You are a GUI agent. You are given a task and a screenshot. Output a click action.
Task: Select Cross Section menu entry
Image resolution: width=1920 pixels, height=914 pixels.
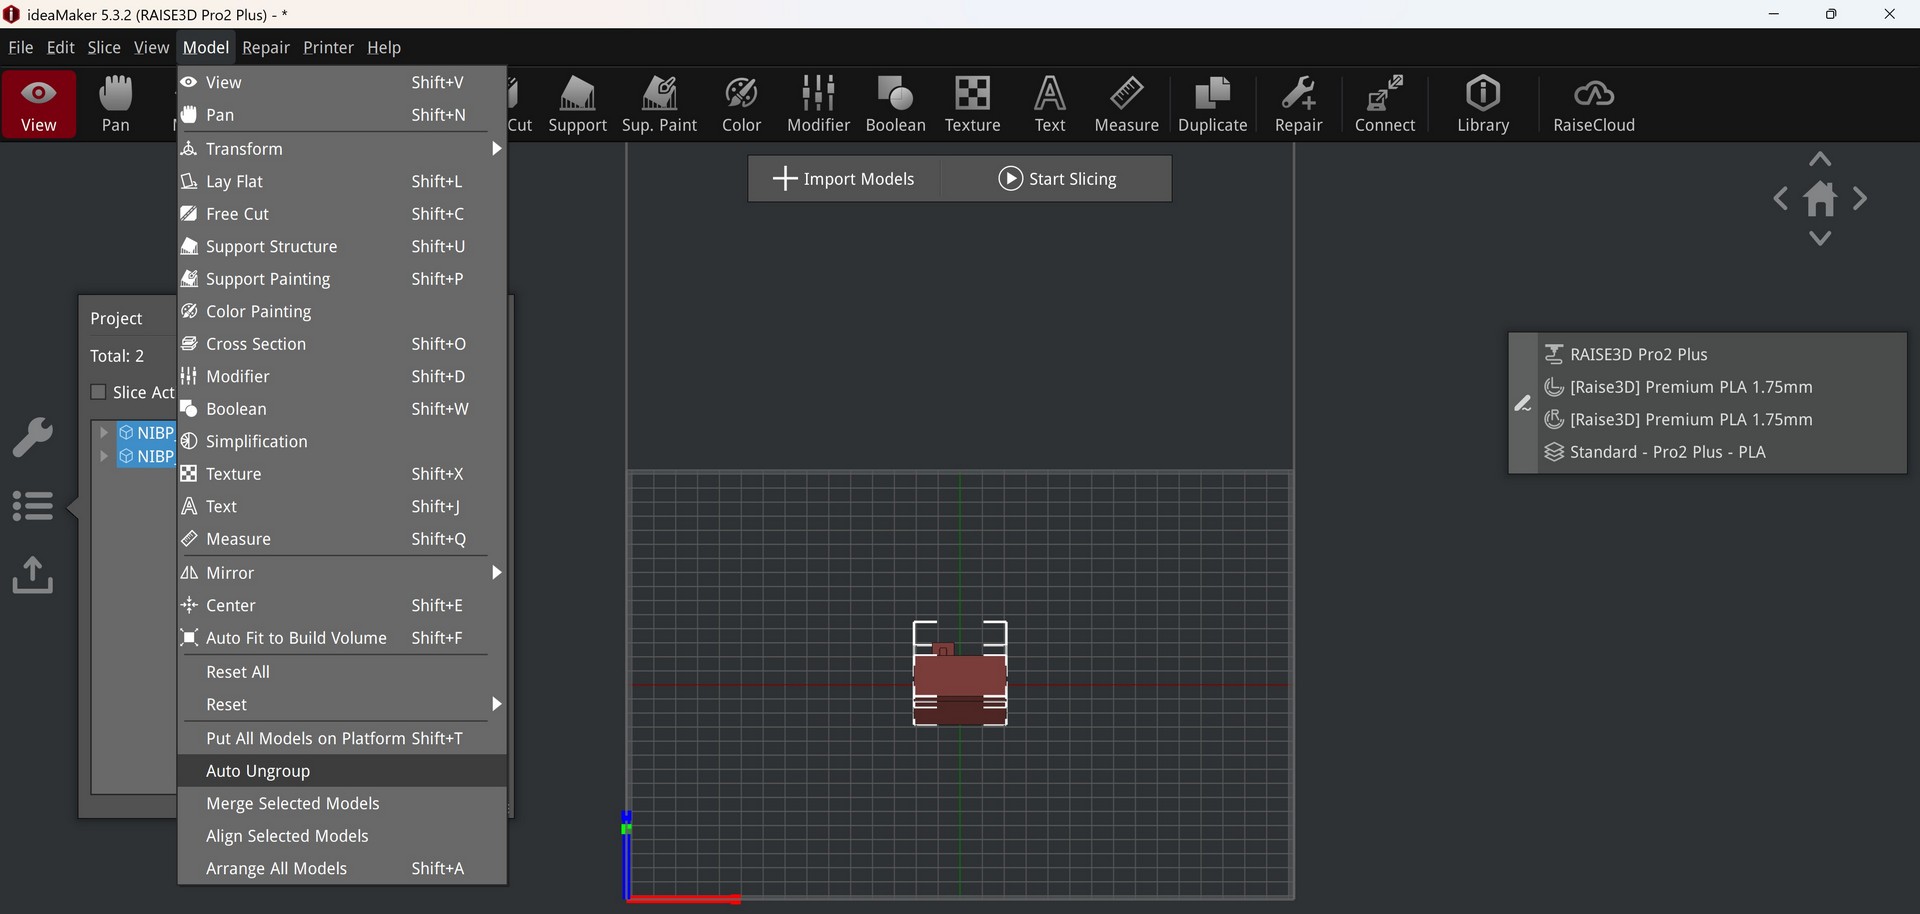(x=342, y=344)
